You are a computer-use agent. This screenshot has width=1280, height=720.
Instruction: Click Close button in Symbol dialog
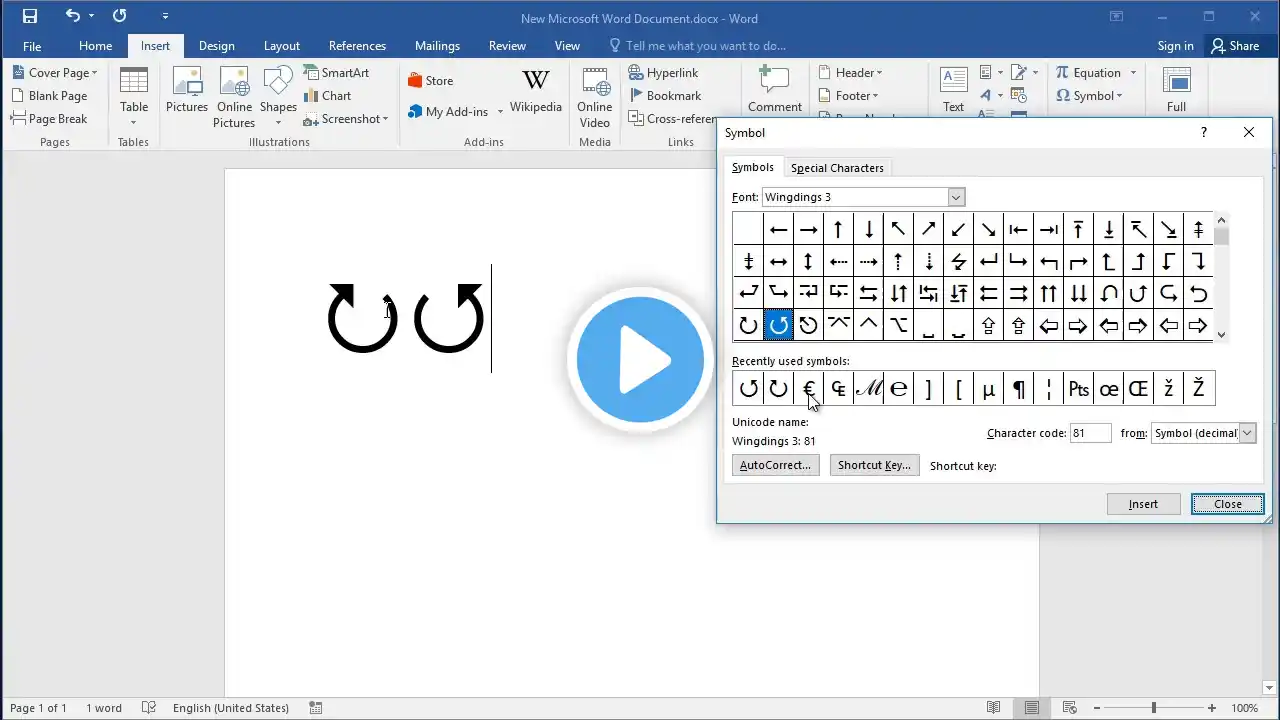coord(1227,504)
